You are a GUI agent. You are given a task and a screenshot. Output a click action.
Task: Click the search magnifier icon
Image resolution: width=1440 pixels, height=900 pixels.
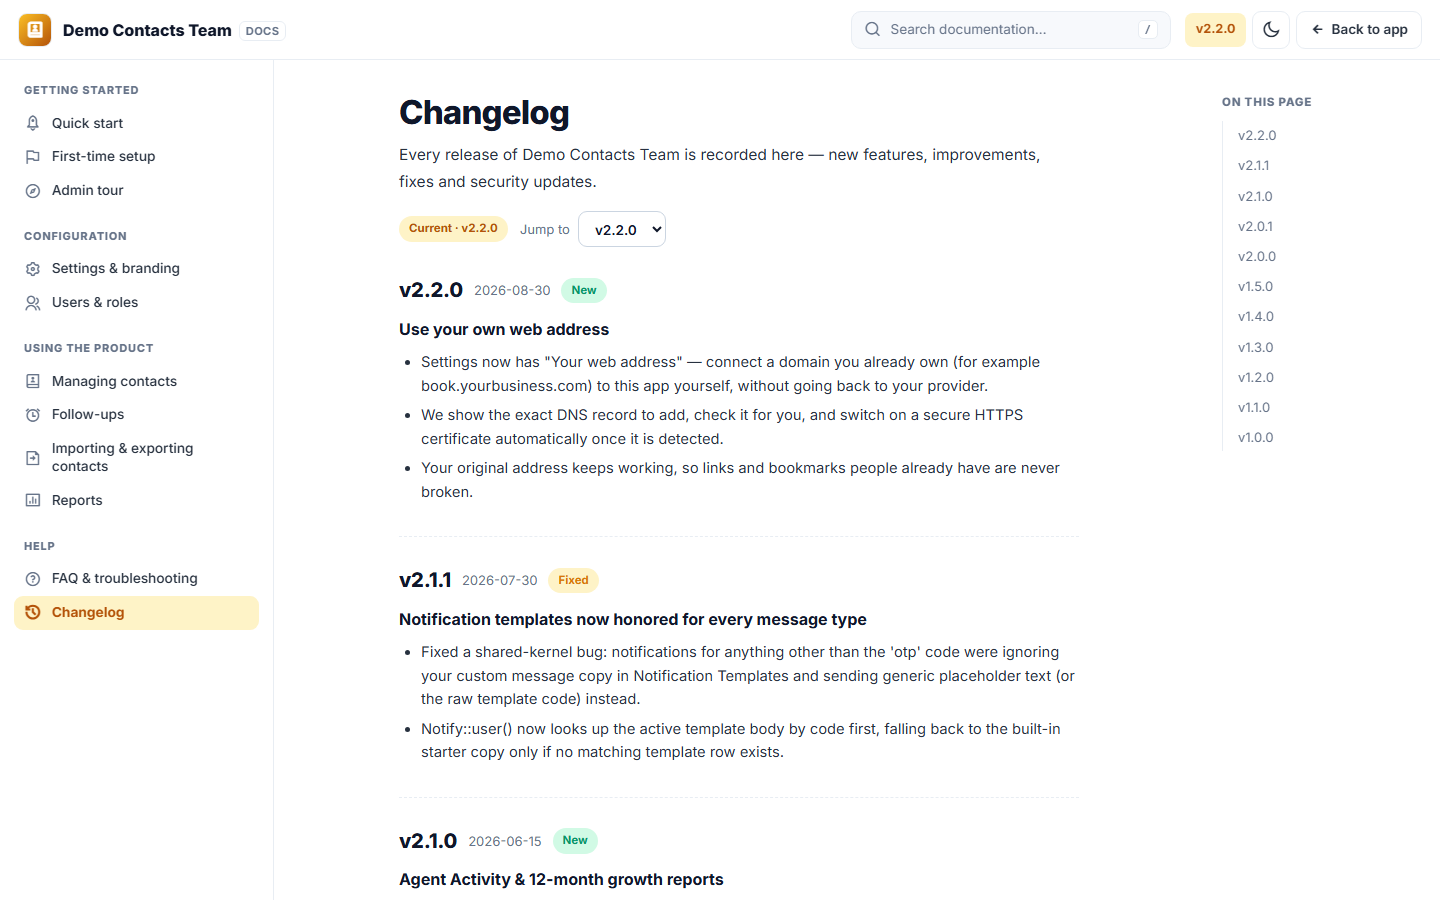click(873, 29)
